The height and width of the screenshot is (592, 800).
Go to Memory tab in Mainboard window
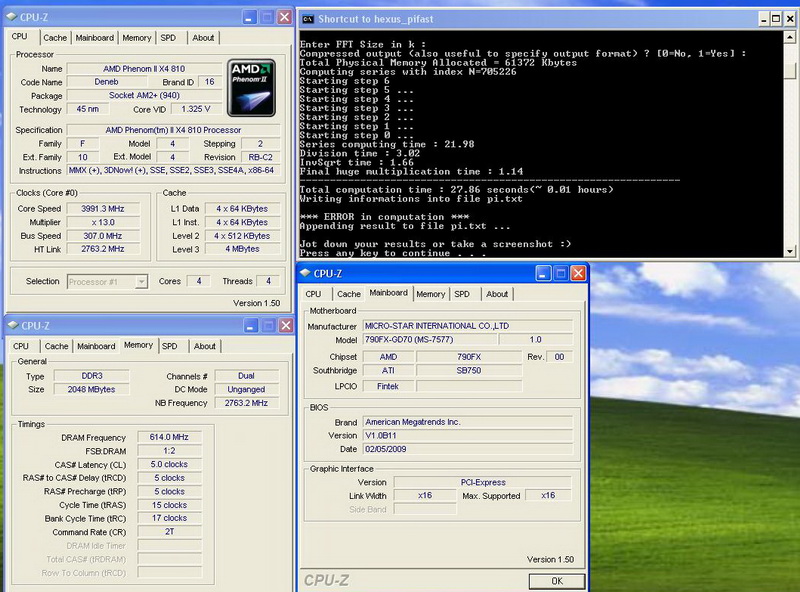(x=431, y=294)
